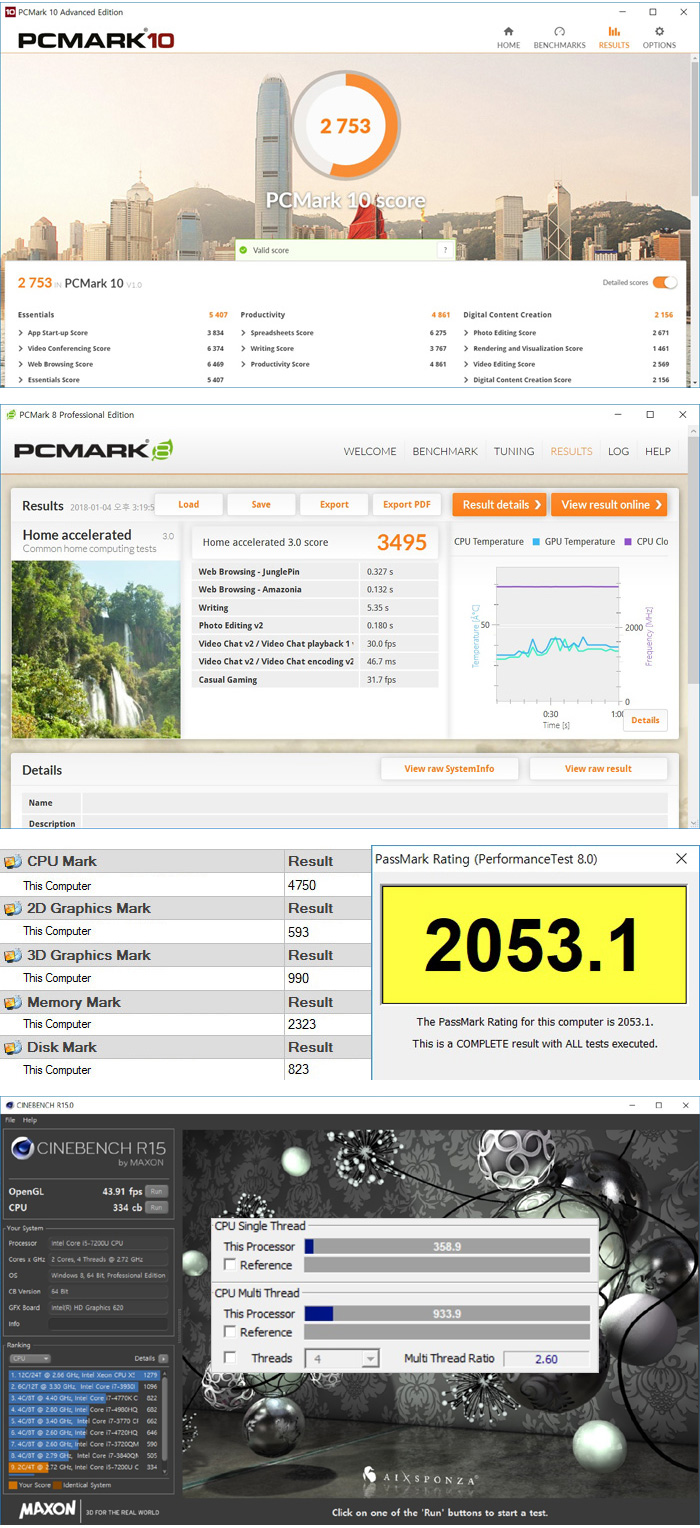Click the Details arrow in Ranking panel
This screenshot has width=700, height=1528.
(x=163, y=1359)
